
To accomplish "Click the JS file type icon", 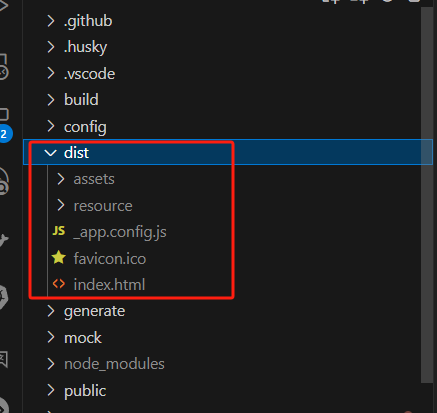I will [59, 231].
